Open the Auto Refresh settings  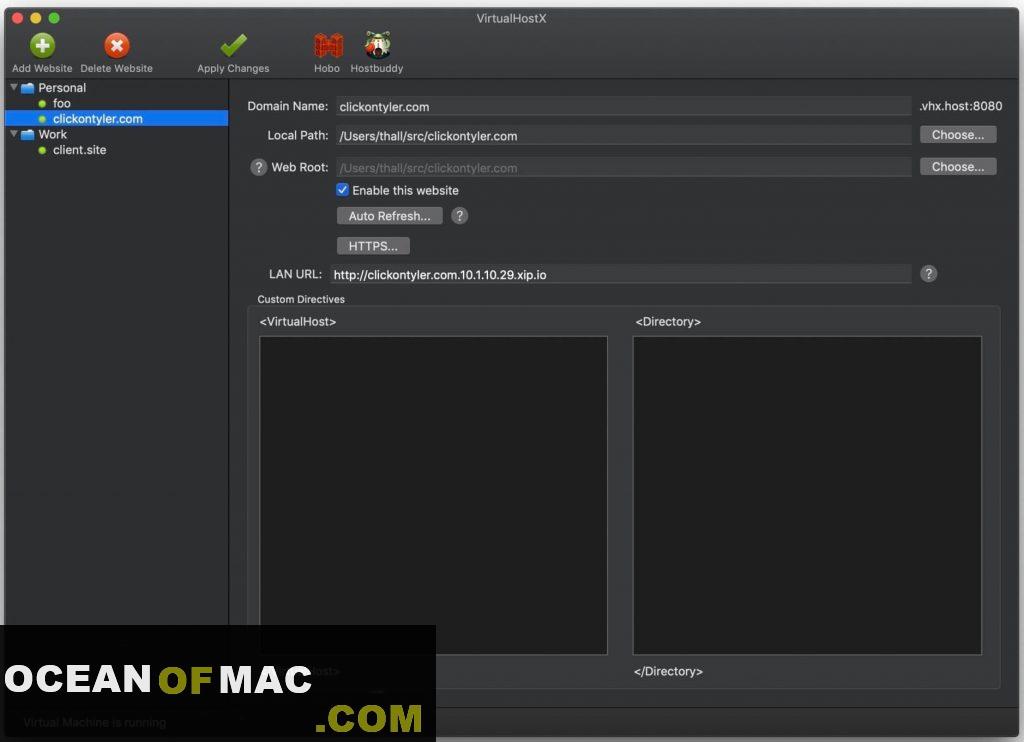pos(389,216)
